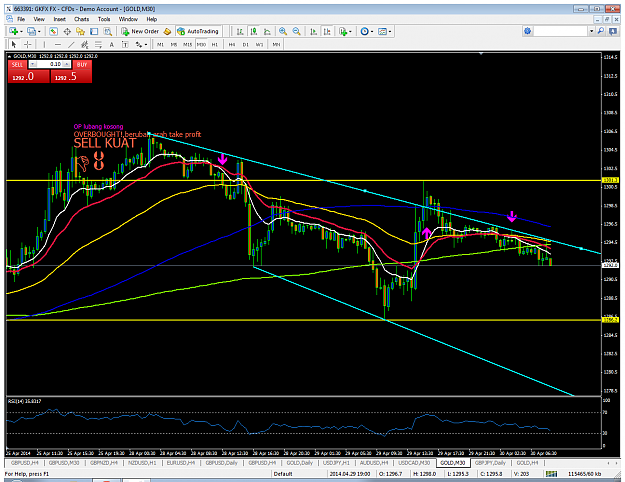Switch timeframe to H1
The width and height of the screenshot is (625, 482).
215,45
